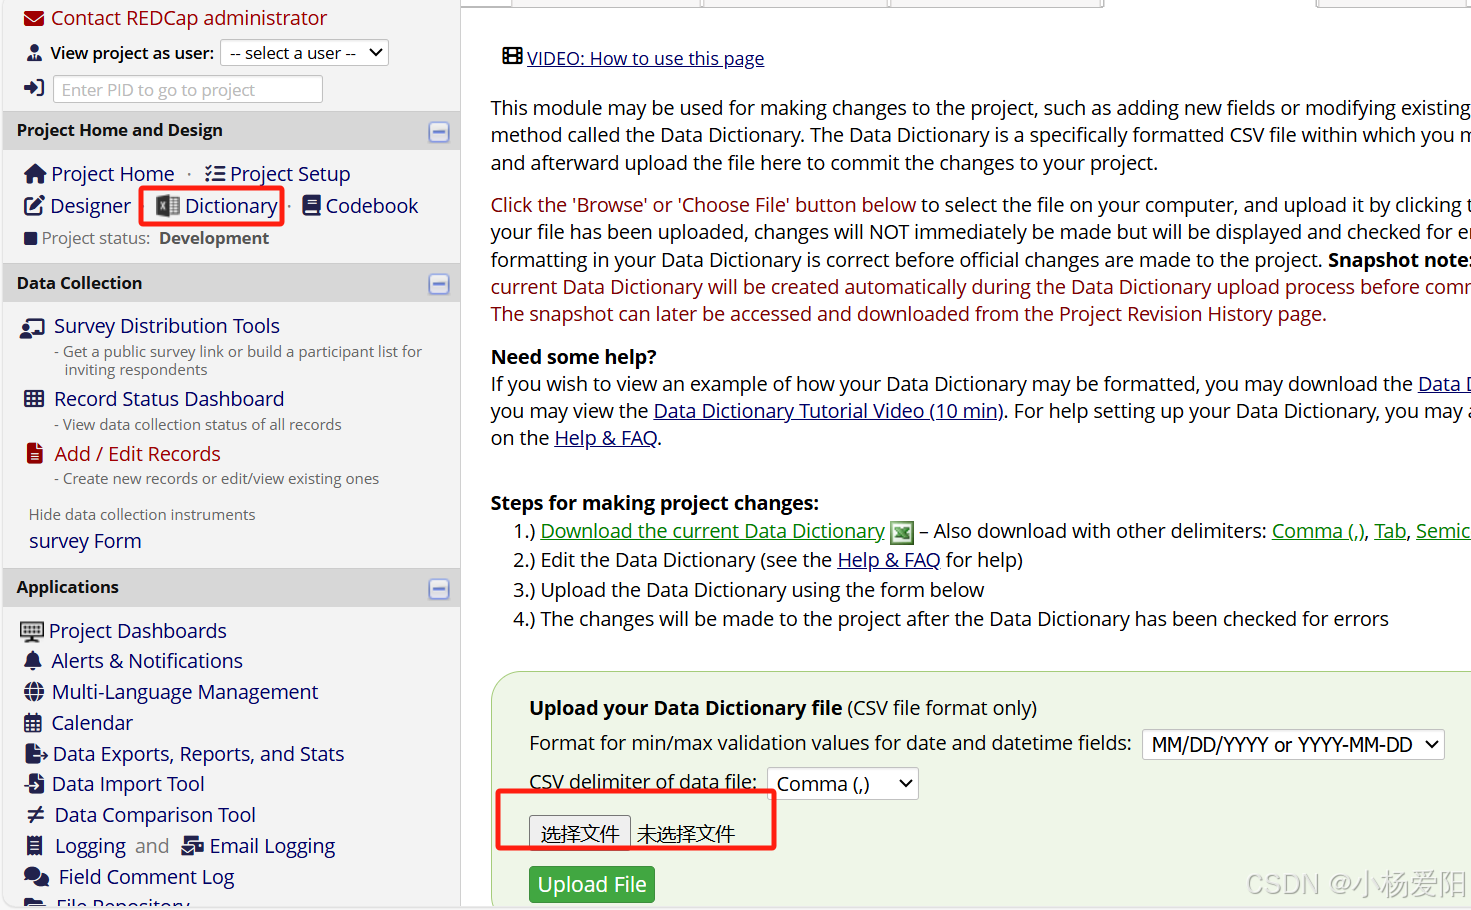Image resolution: width=1471 pixels, height=910 pixels.
Task: Open Multi-Language Management
Action: 185,692
